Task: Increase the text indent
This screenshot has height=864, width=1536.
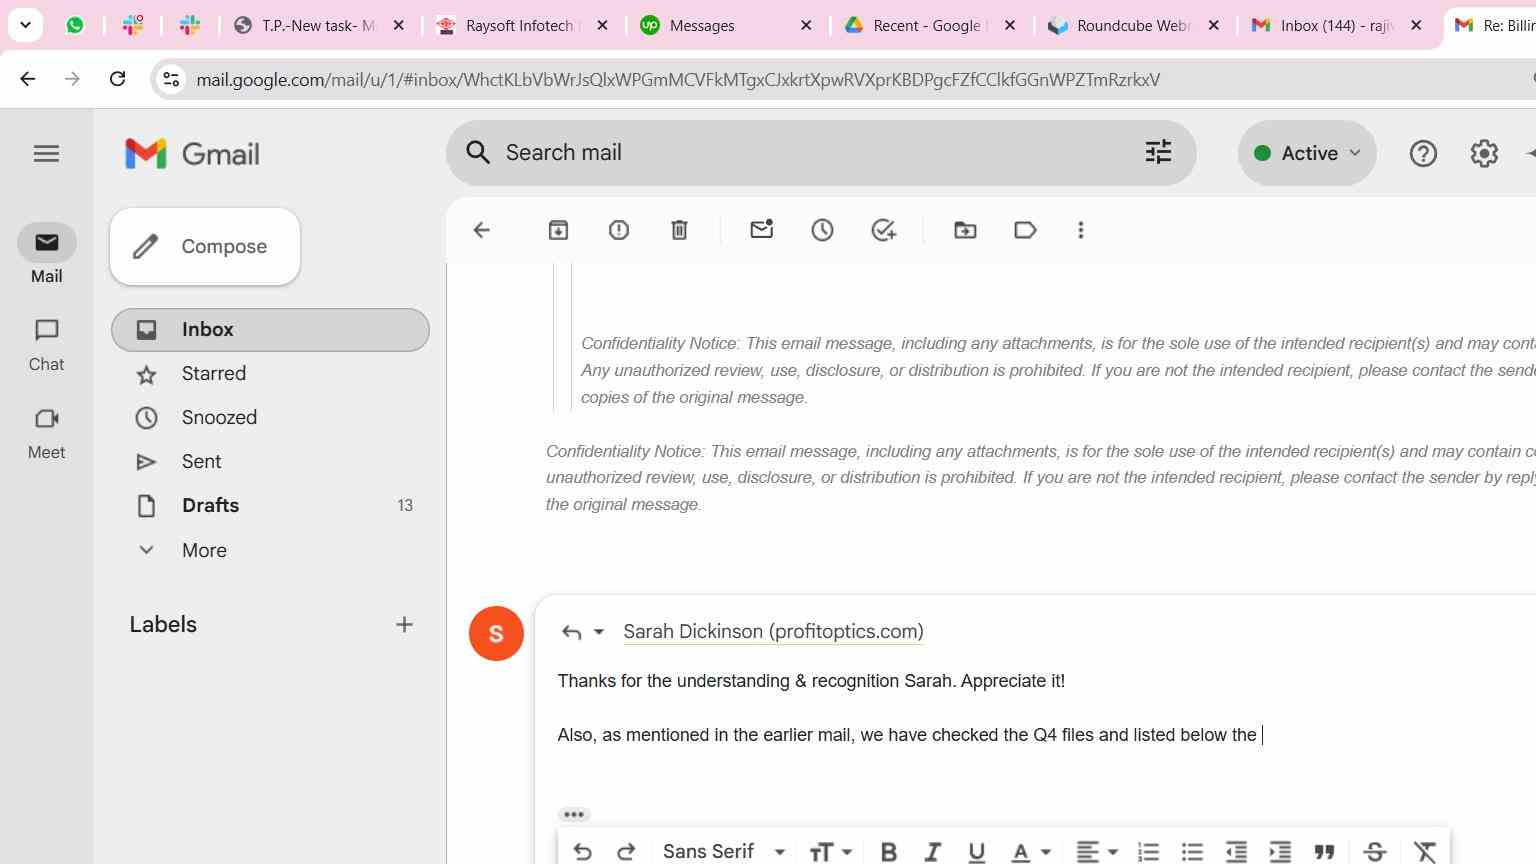Action: click(x=1280, y=851)
